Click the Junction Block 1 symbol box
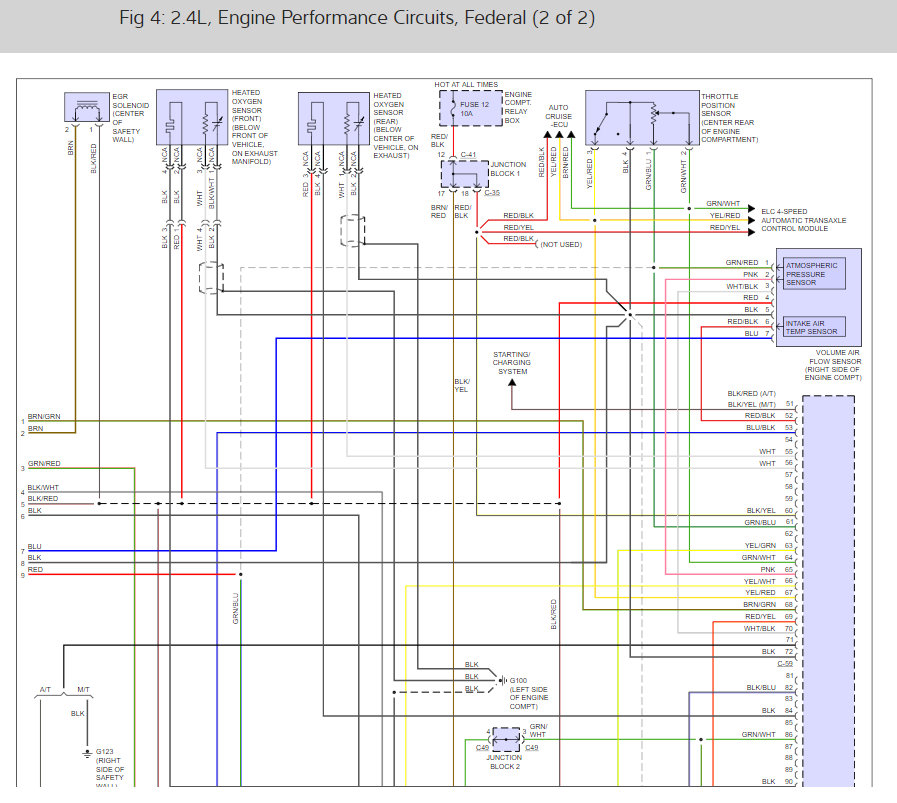The height and width of the screenshot is (803, 897). (465, 173)
